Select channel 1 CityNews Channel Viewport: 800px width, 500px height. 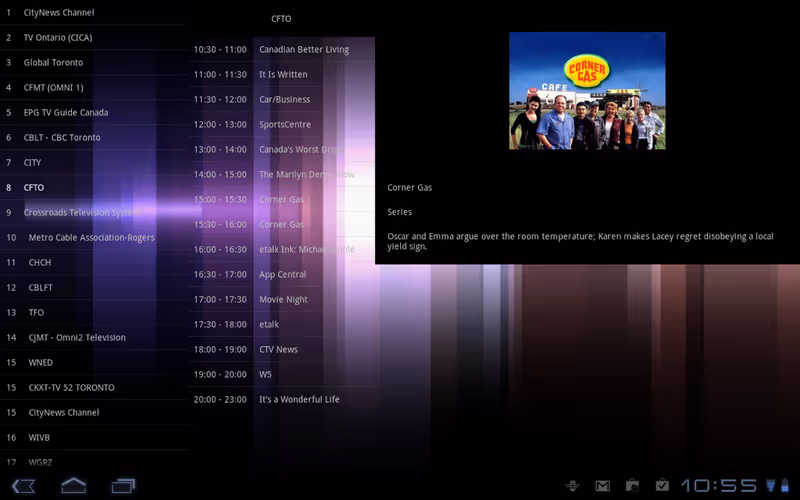click(x=94, y=13)
